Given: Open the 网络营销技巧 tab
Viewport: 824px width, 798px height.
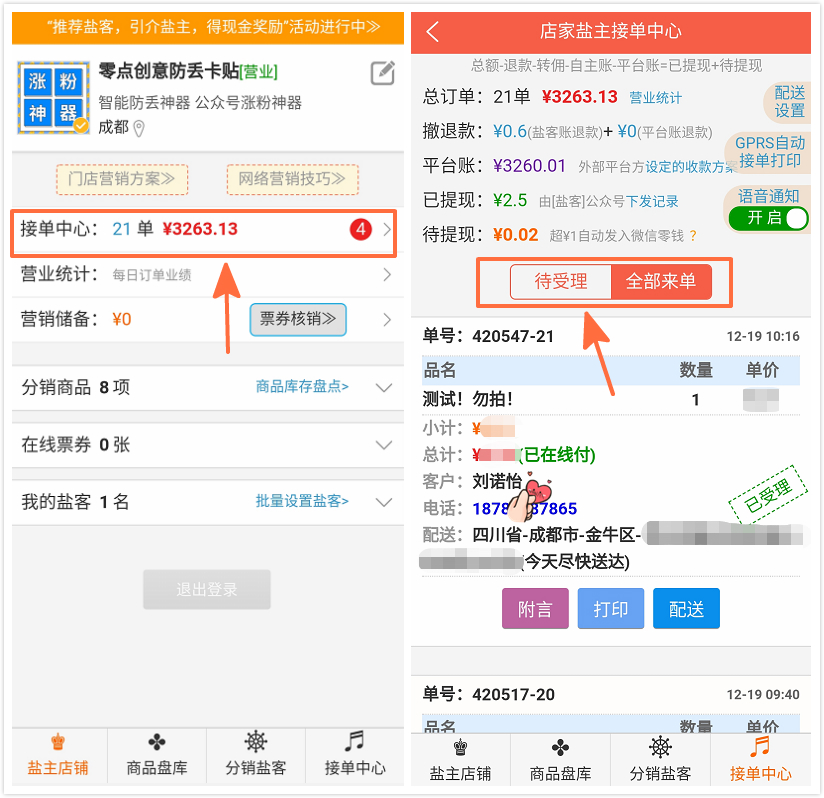Looking at the screenshot, I should coord(292,180).
